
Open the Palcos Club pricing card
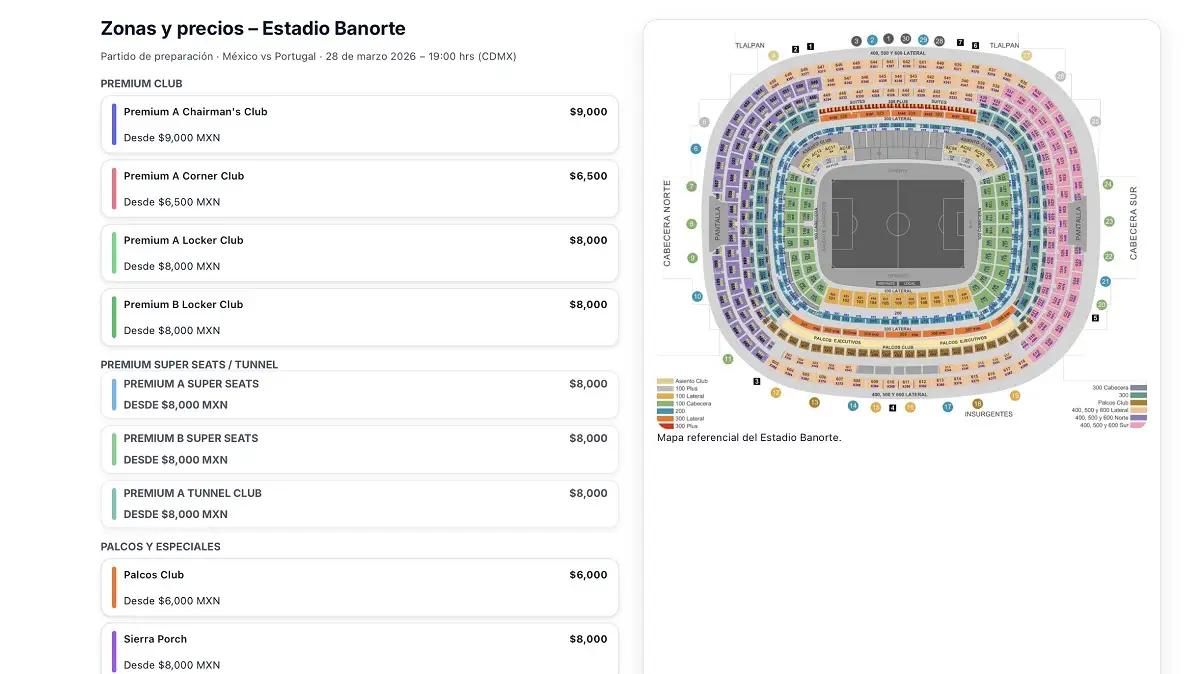click(x=360, y=587)
